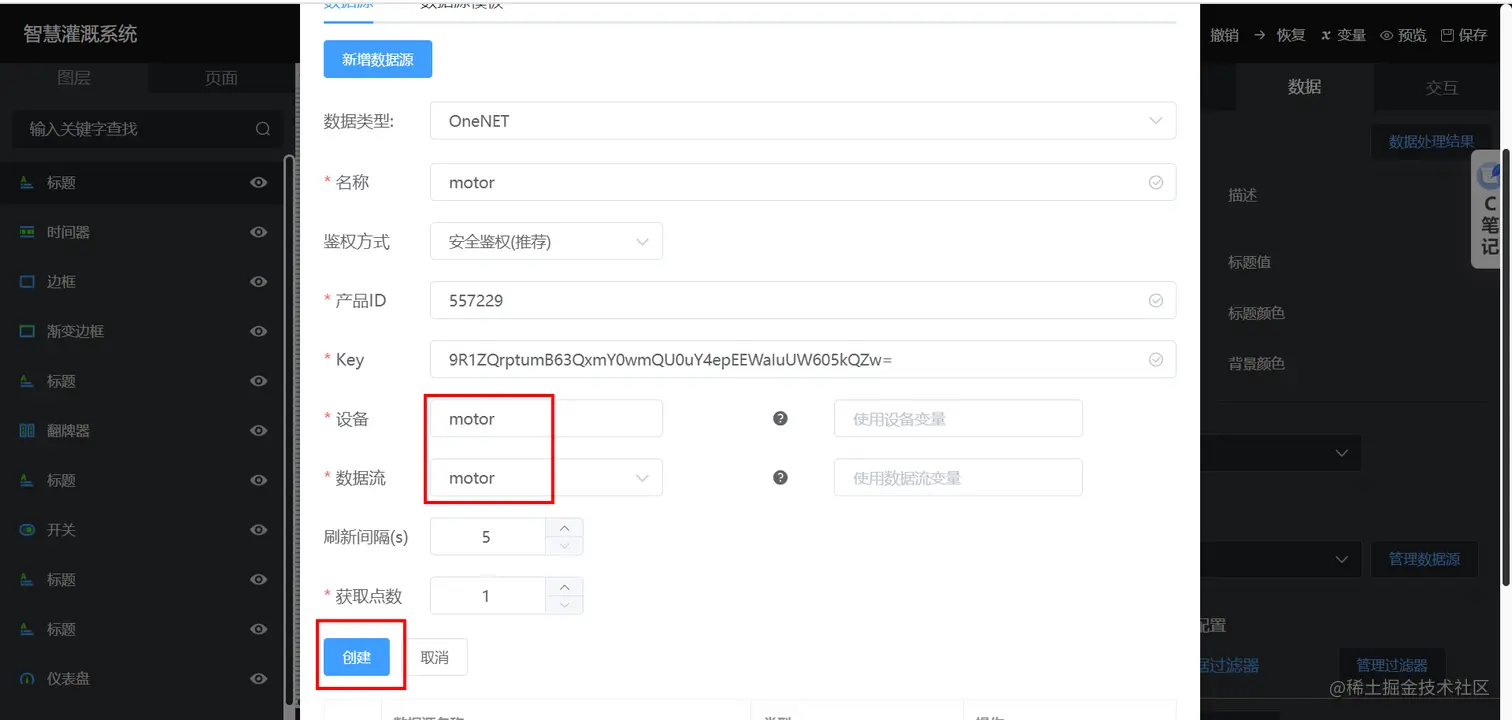
Task: Click help icon next to 数据流 field
Action: (781, 477)
